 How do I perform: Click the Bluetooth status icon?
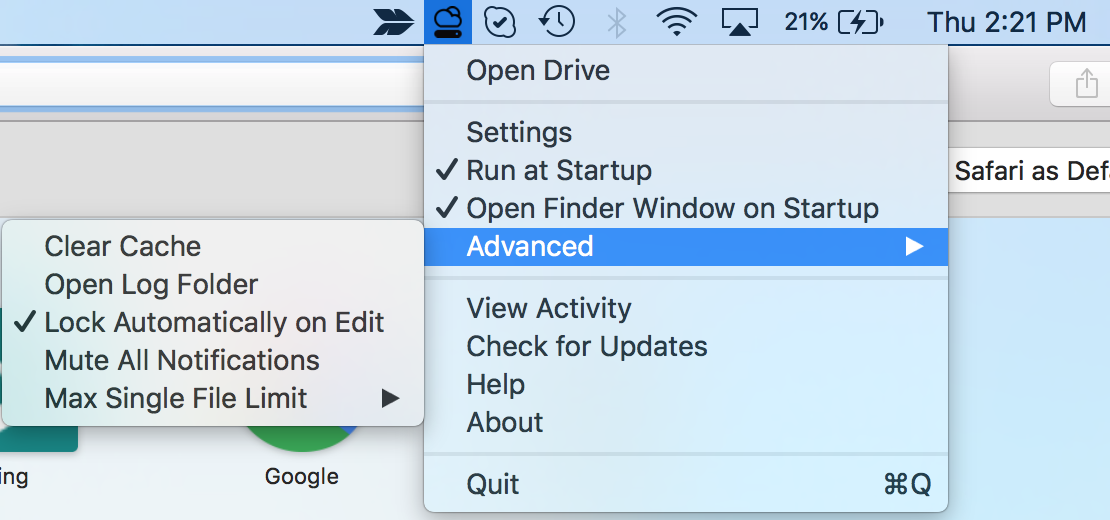tap(617, 22)
